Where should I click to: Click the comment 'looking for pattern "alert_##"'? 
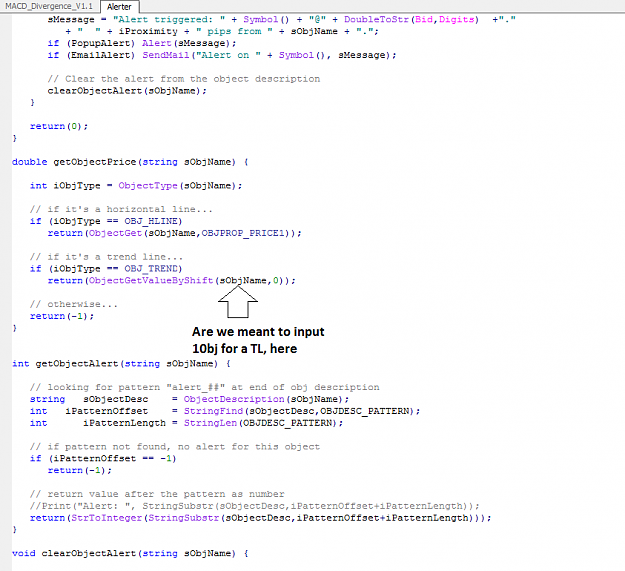(x=204, y=387)
